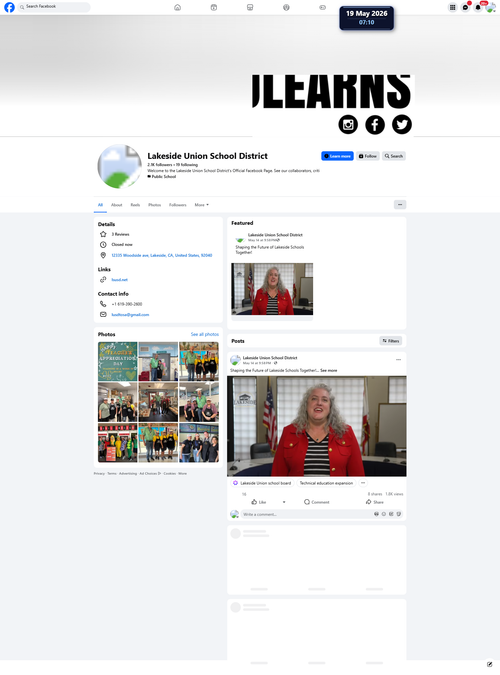Switch to the Followers tab
Screen dimensions: 500x675
click(x=178, y=205)
